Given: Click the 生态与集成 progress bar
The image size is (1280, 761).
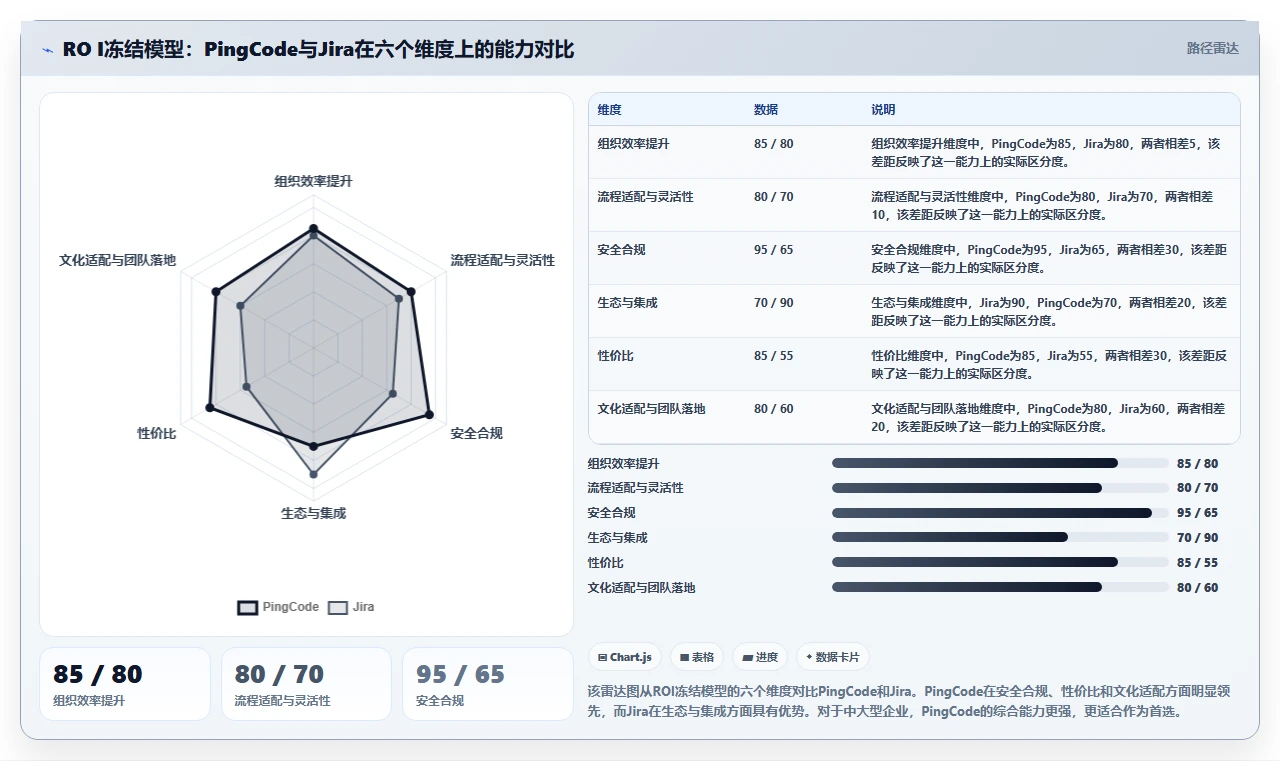Looking at the screenshot, I should 1000,537.
